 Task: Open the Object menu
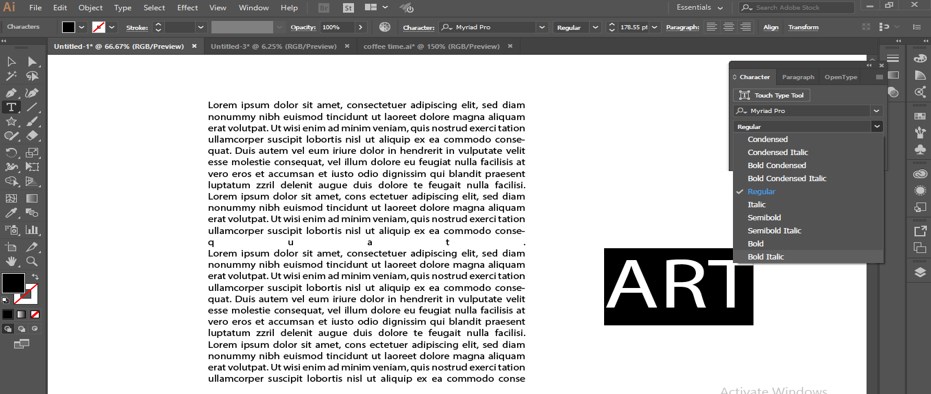[x=90, y=8]
